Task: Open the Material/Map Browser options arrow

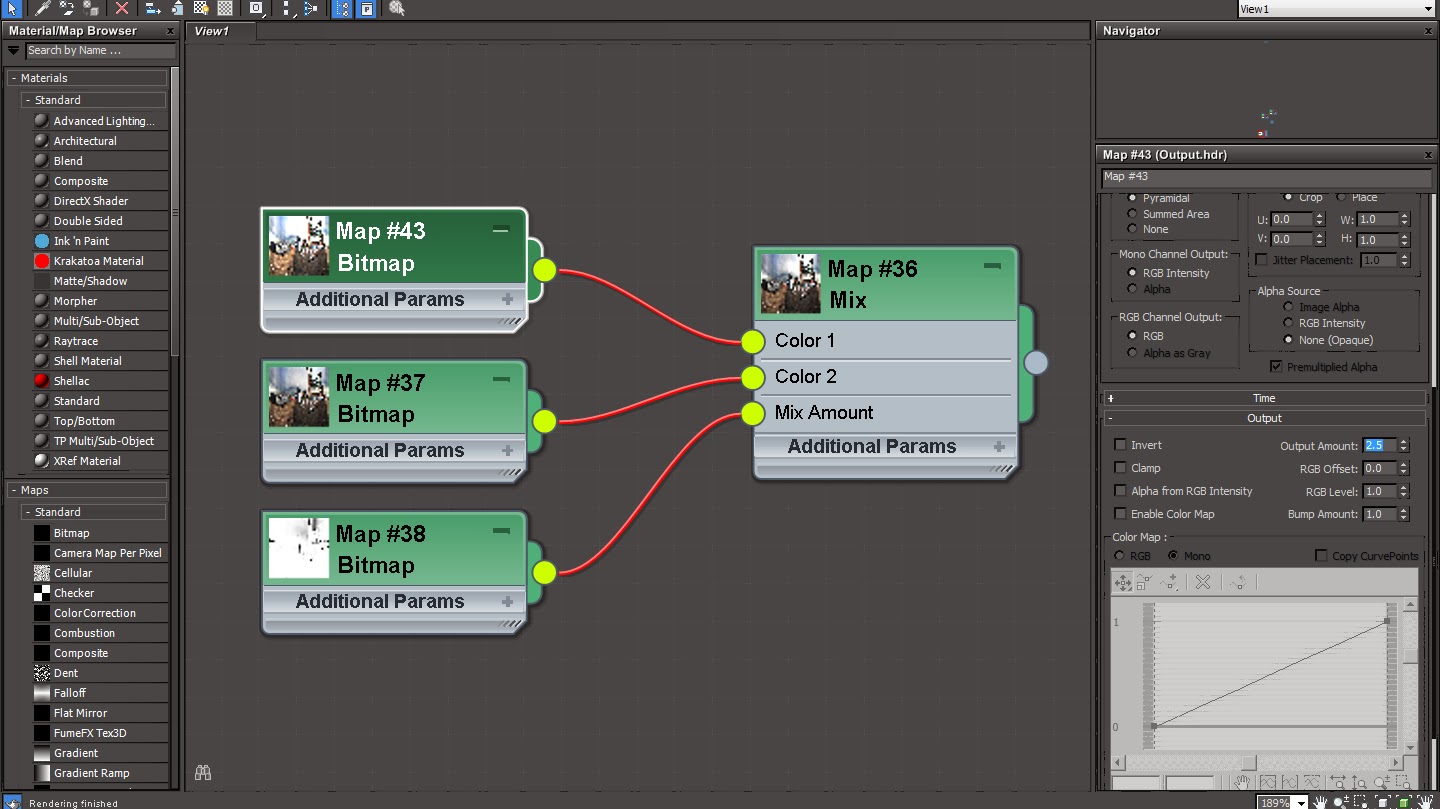Action: [x=13, y=51]
